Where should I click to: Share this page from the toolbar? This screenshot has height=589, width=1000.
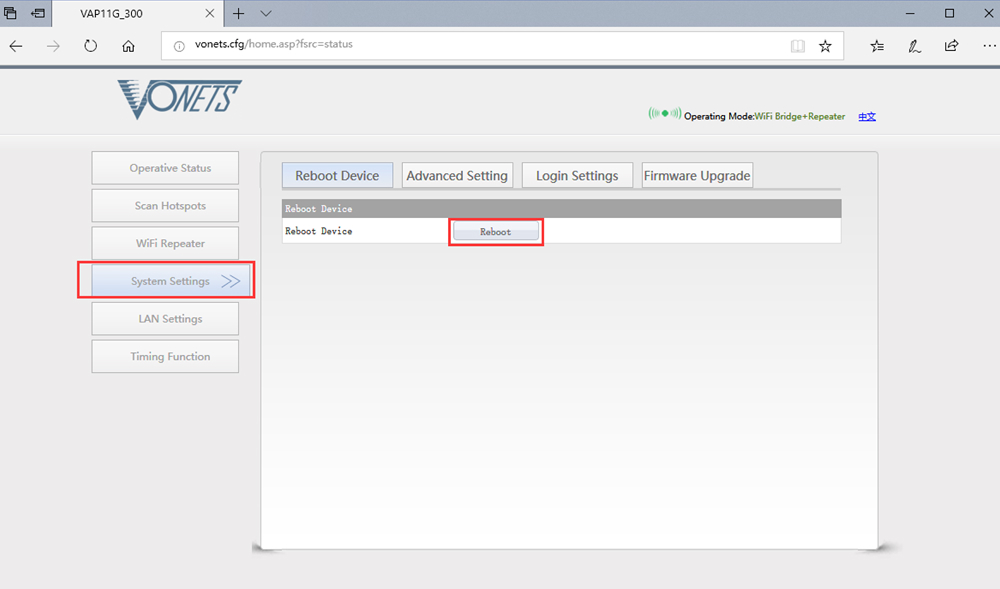(951, 45)
